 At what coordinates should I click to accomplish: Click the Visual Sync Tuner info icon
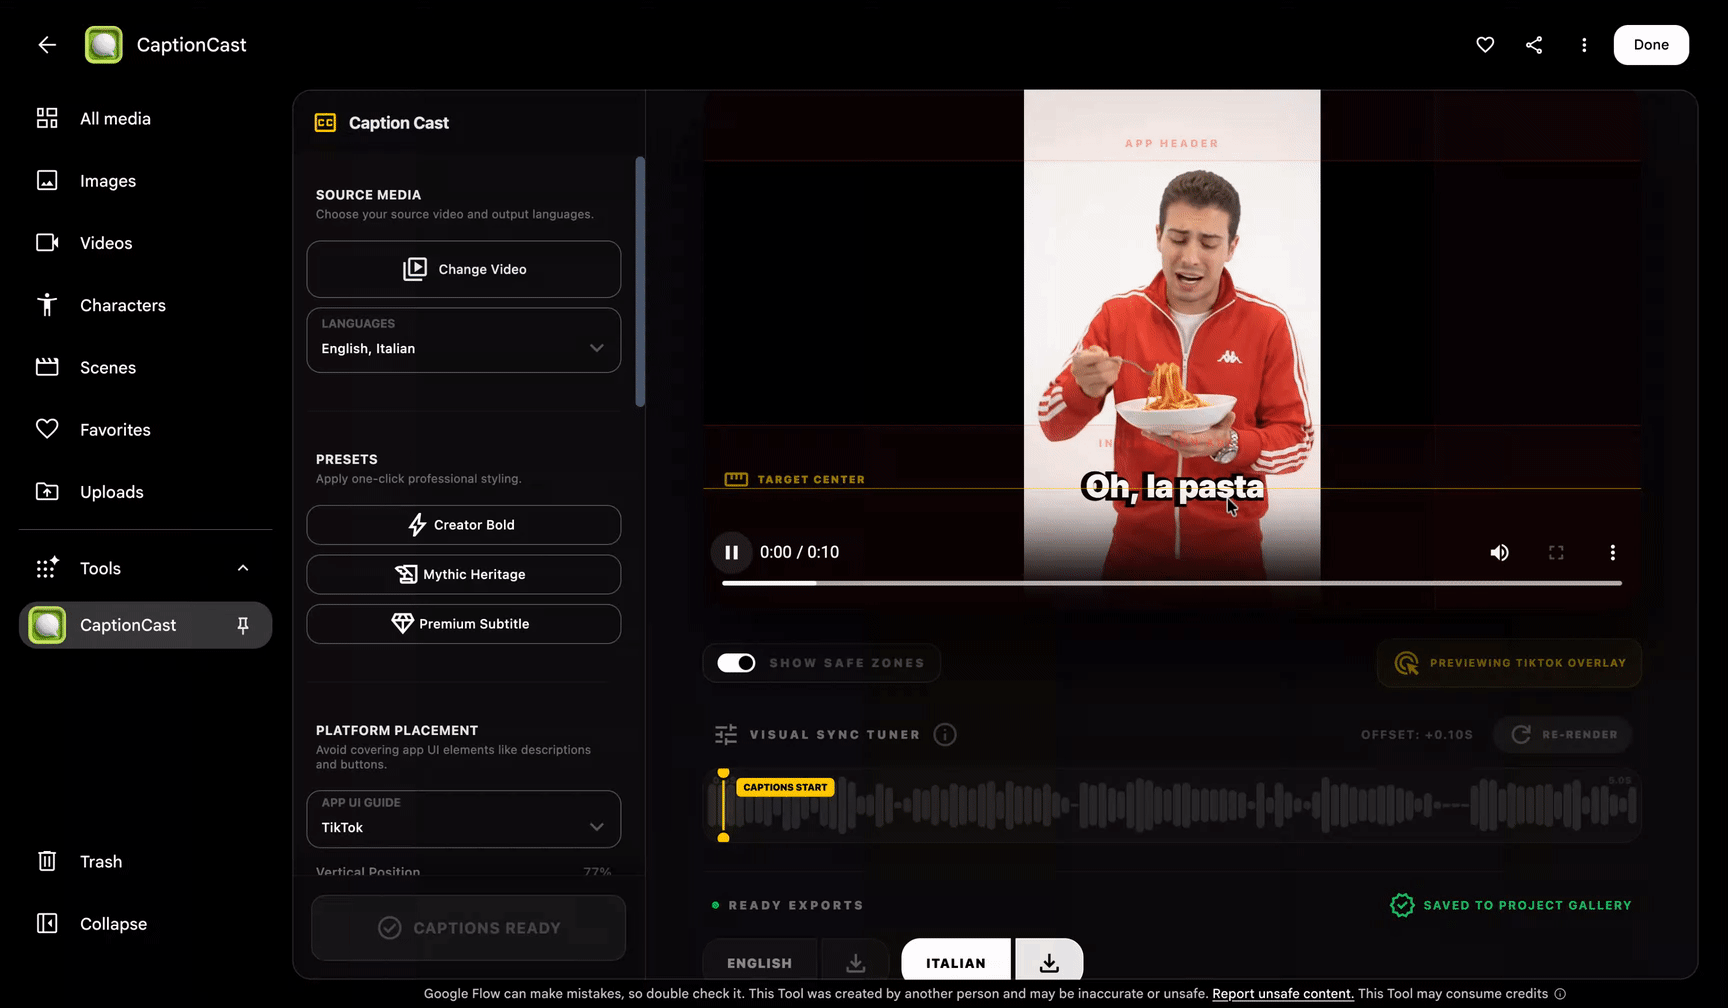[x=945, y=735]
